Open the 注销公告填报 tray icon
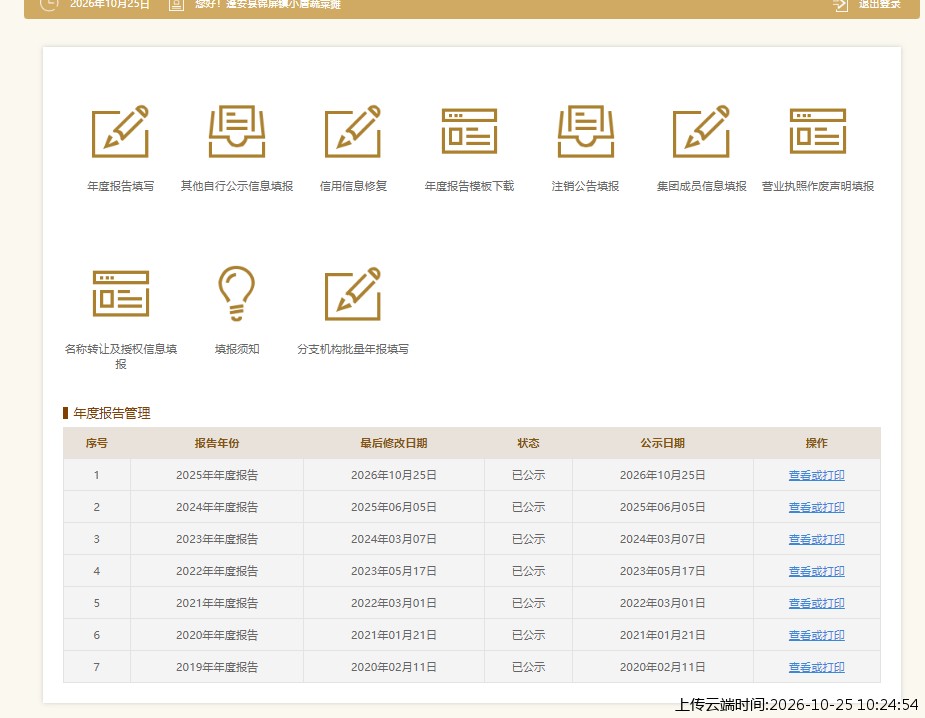 [585, 132]
